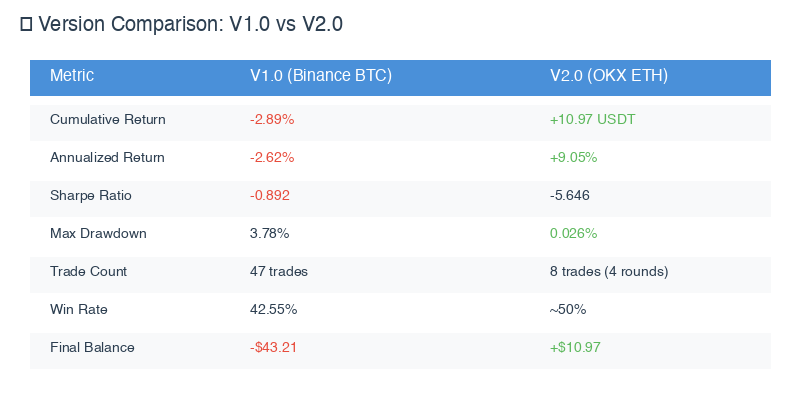Click the 0.026% max drawdown value
Viewport: 800px width, 400px height.
coord(574,234)
